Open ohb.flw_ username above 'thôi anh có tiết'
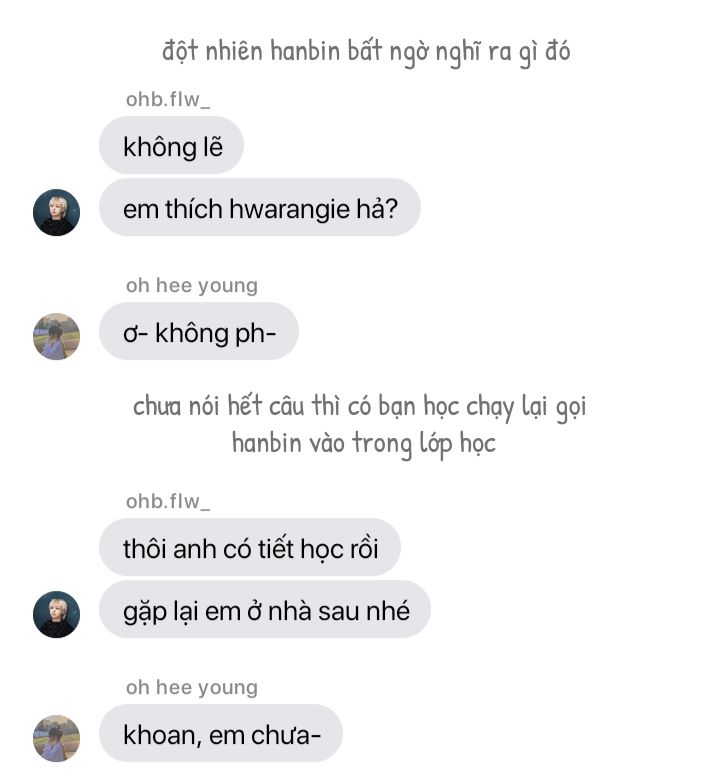 pyautogui.click(x=168, y=501)
